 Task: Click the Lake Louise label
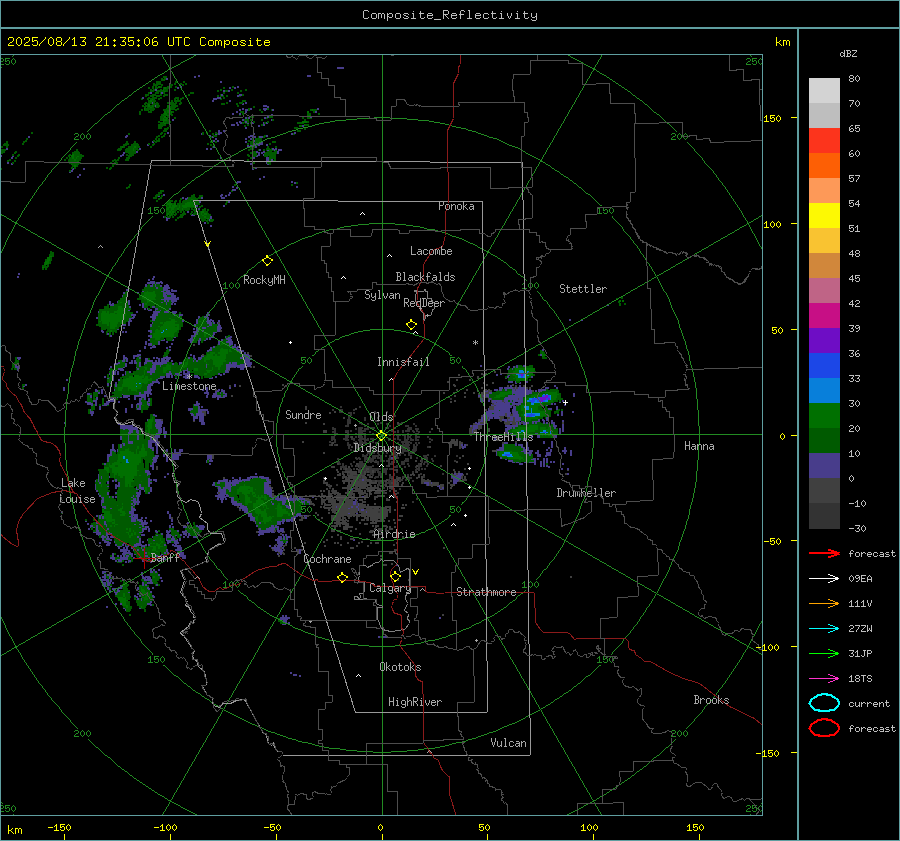point(77,491)
